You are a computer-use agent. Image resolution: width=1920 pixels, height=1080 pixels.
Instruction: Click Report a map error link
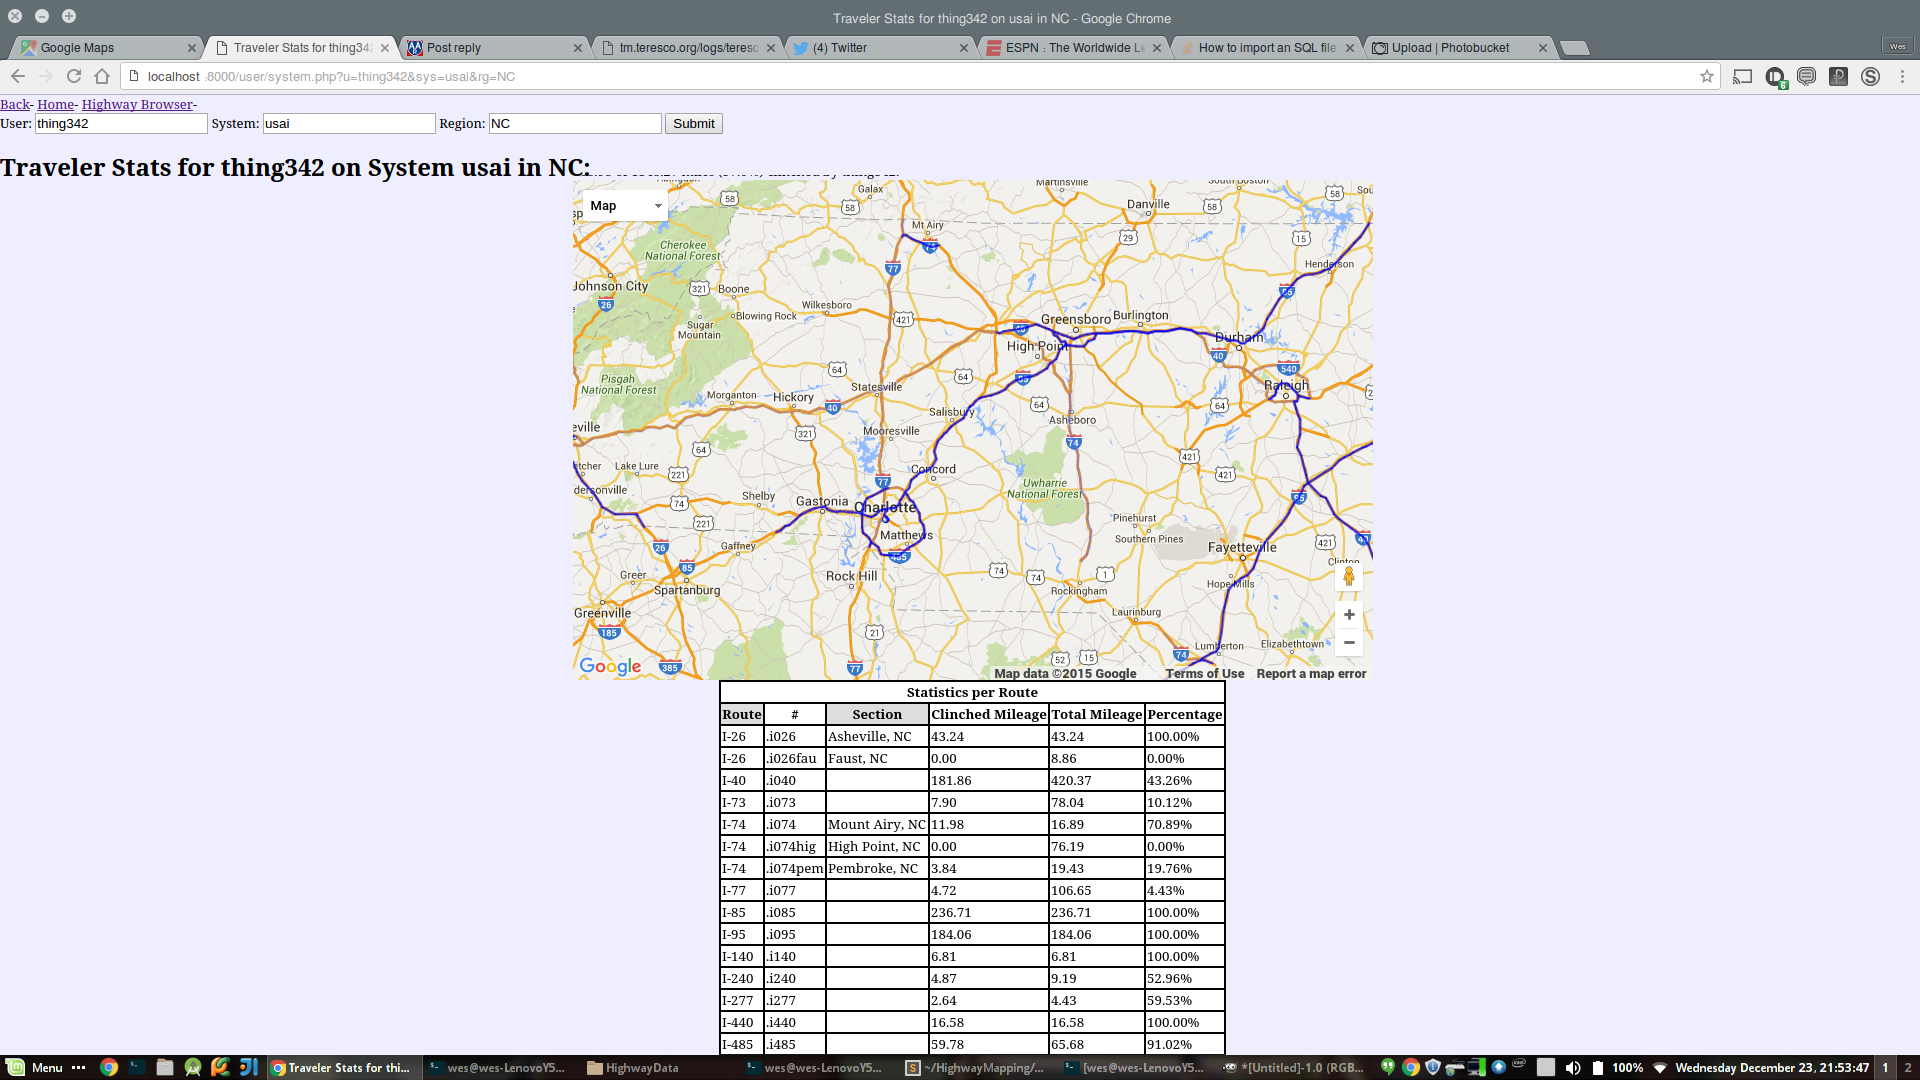[x=1311, y=674]
